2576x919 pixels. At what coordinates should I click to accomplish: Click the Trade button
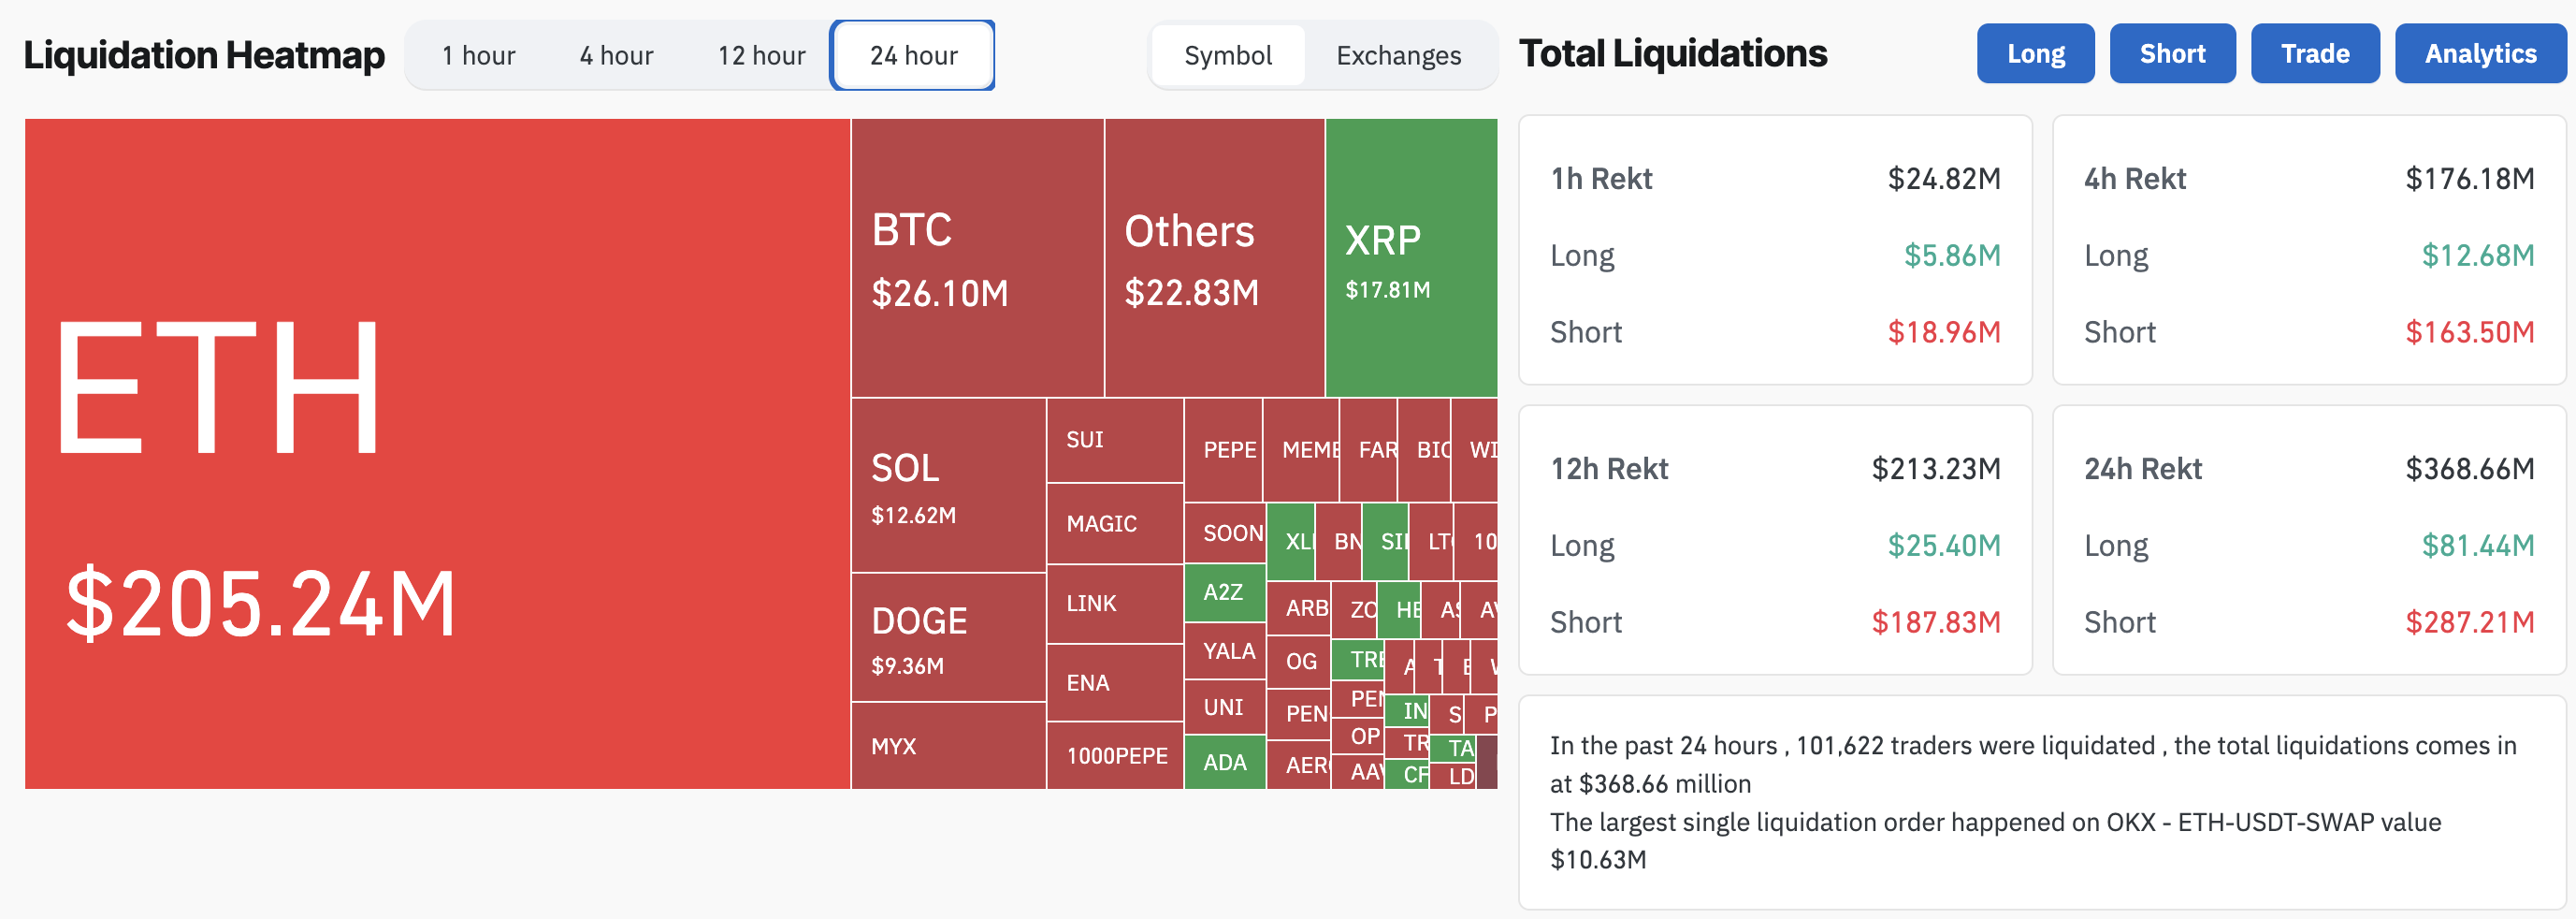(x=2315, y=53)
